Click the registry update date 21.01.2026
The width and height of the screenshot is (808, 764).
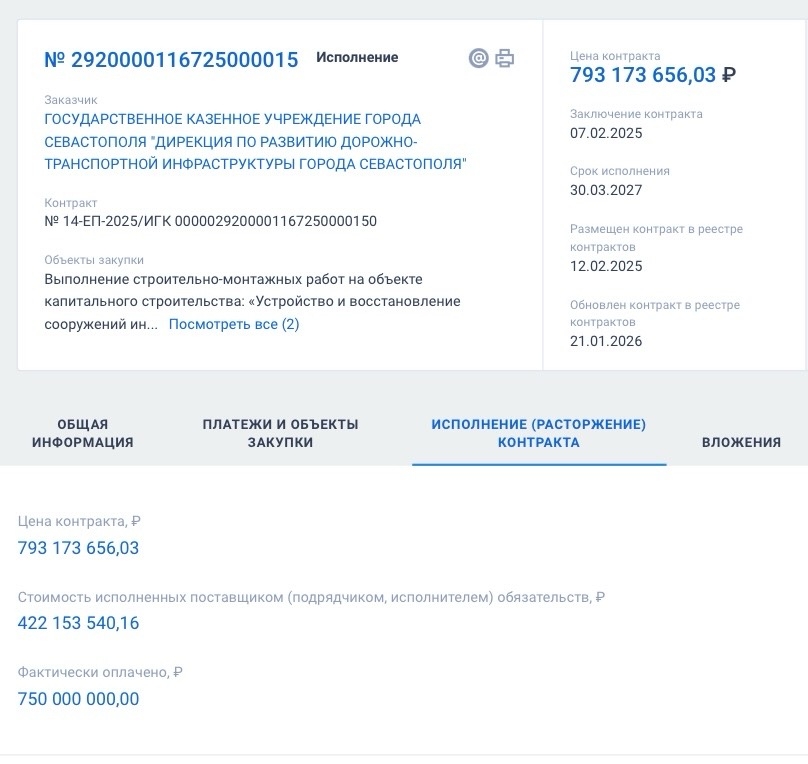(x=606, y=341)
